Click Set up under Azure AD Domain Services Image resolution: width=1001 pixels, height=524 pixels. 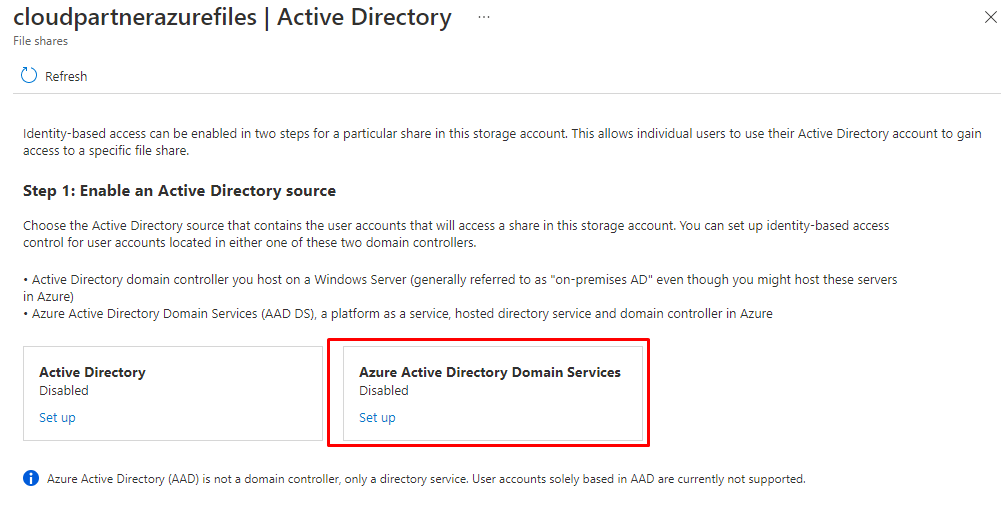click(x=377, y=418)
